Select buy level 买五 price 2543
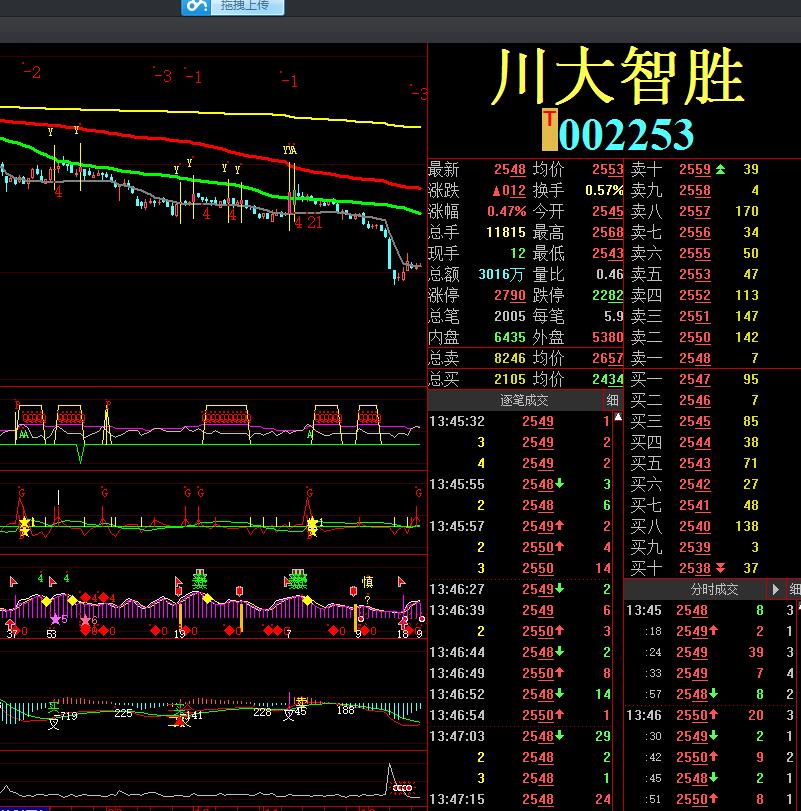Image resolution: width=801 pixels, height=811 pixels. [694, 463]
